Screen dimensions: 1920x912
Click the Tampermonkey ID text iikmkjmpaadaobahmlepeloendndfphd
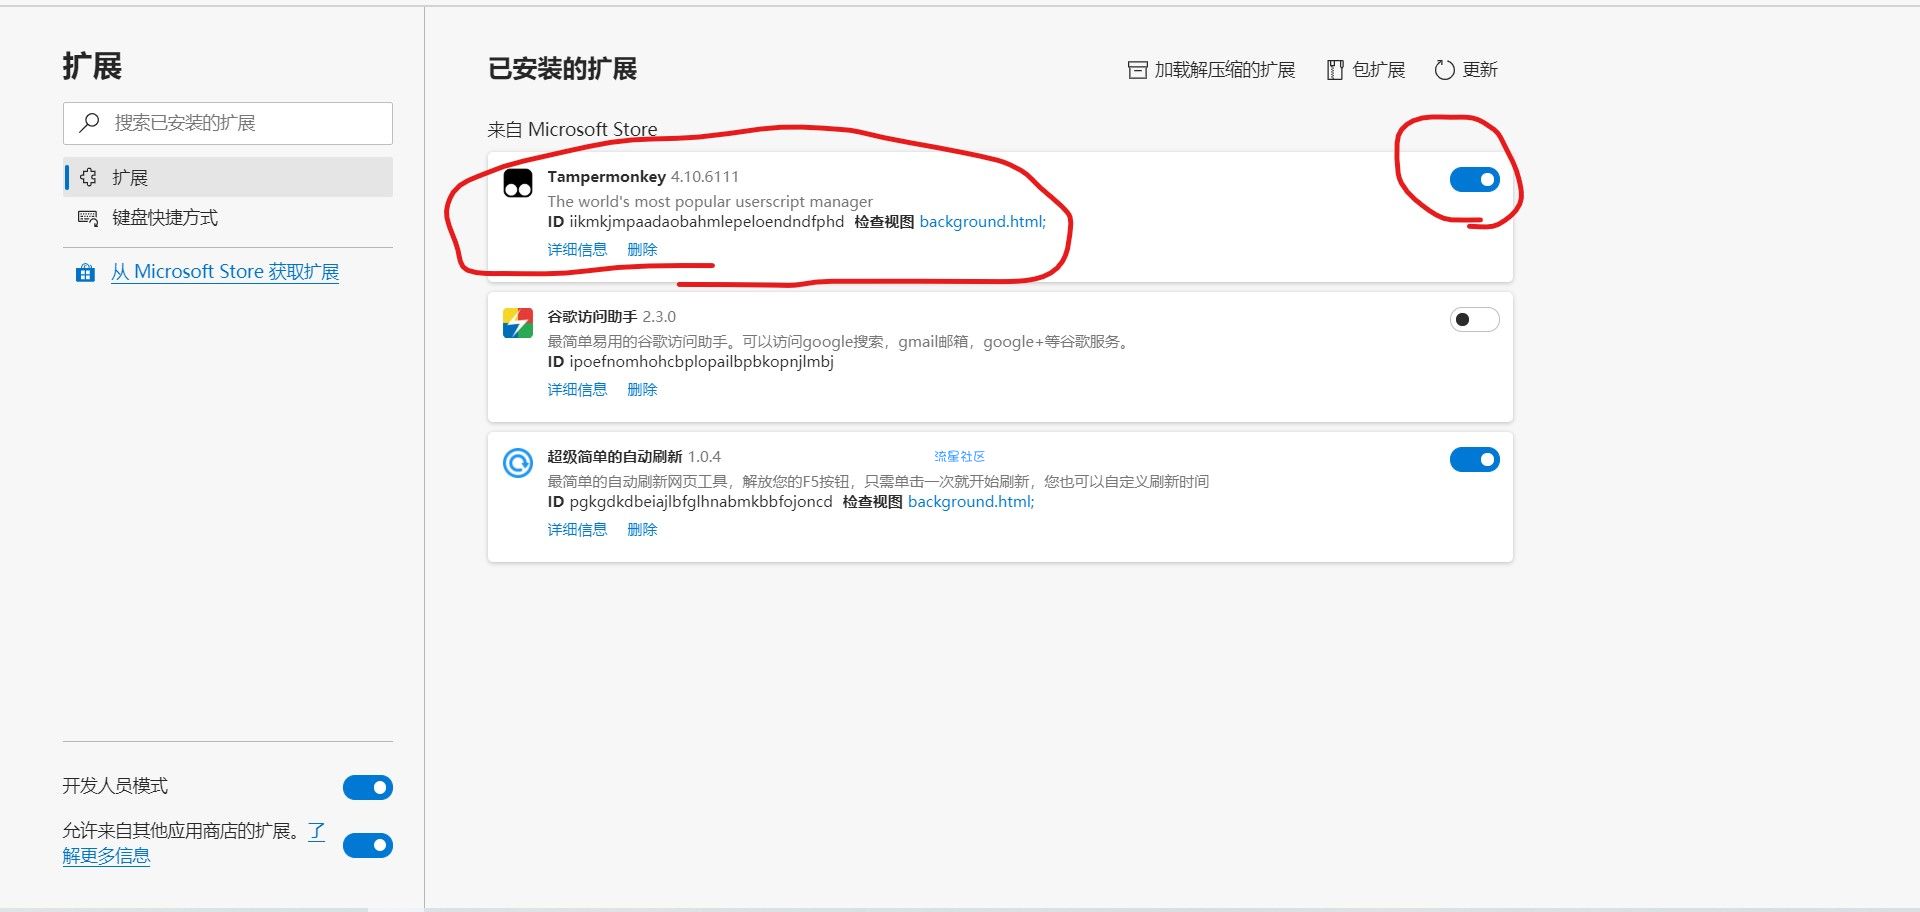point(706,222)
